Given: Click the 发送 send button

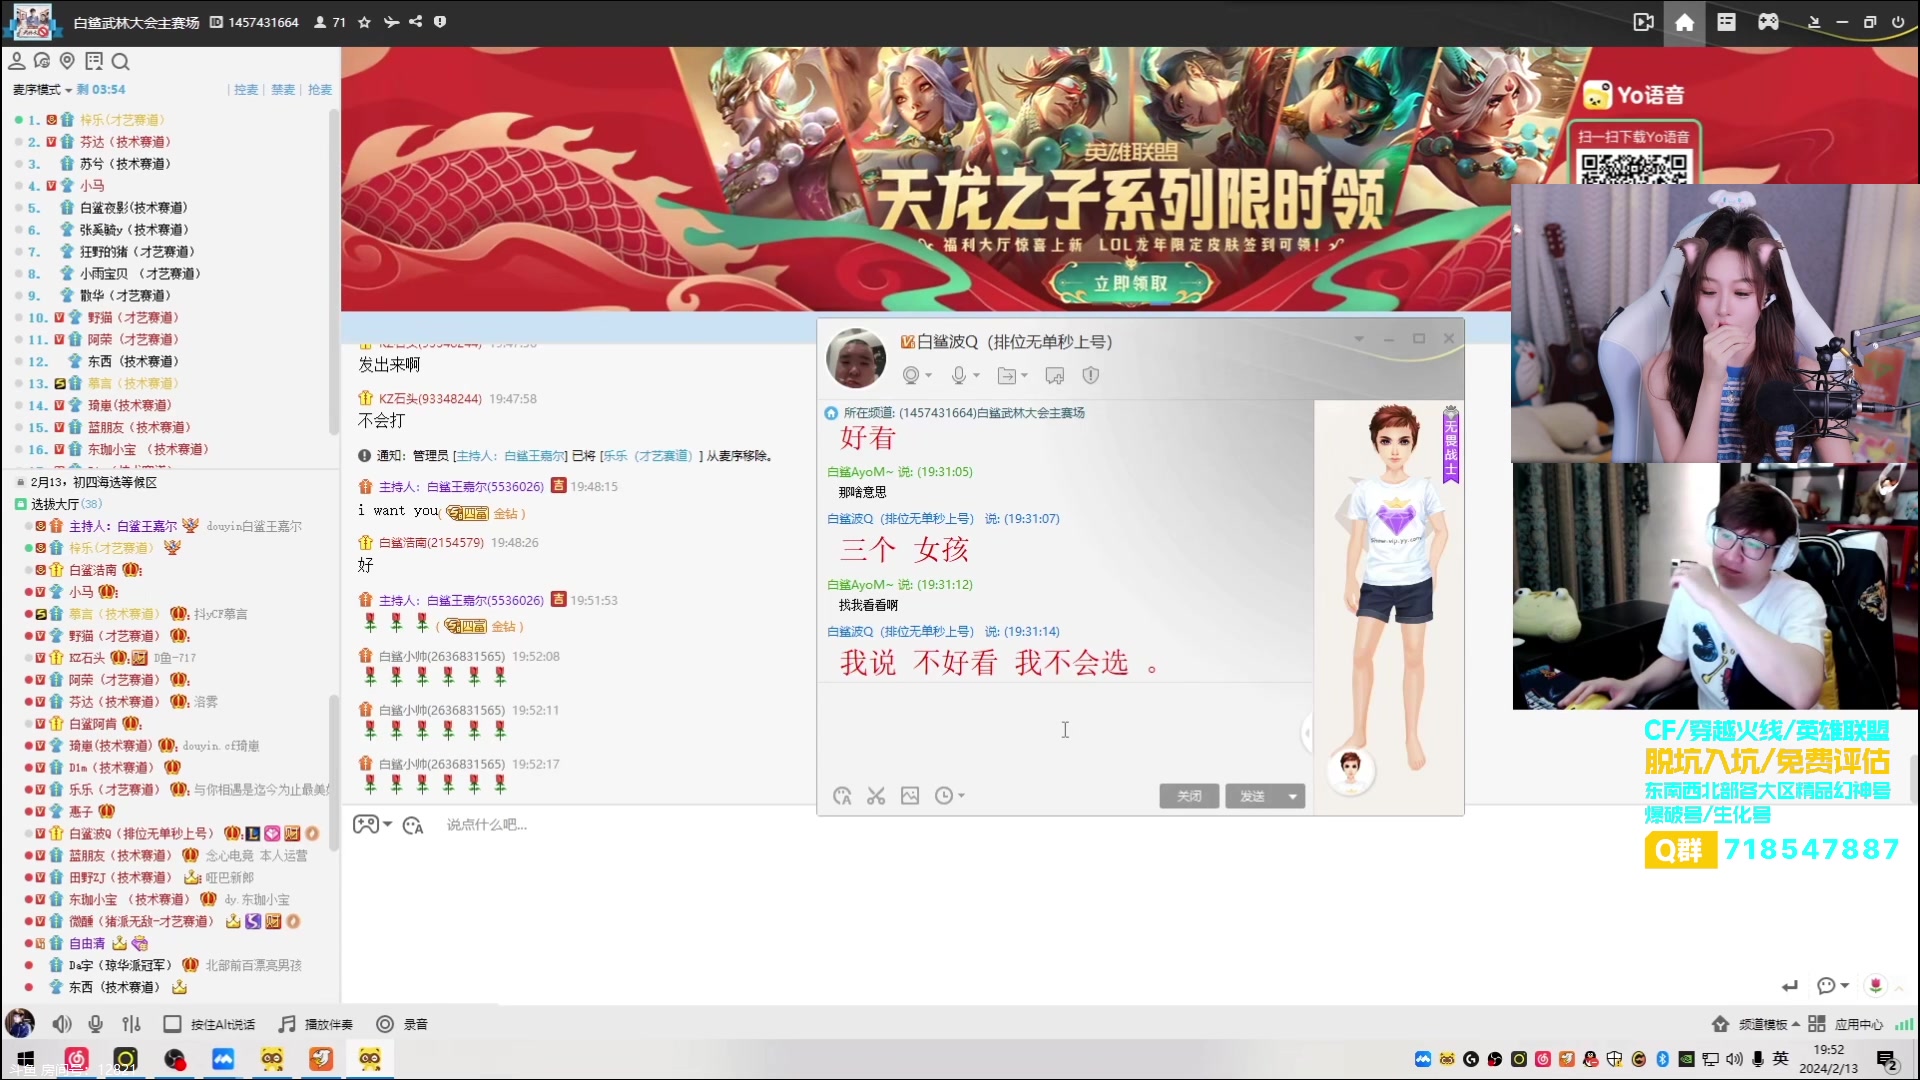Looking at the screenshot, I should [x=1253, y=796].
